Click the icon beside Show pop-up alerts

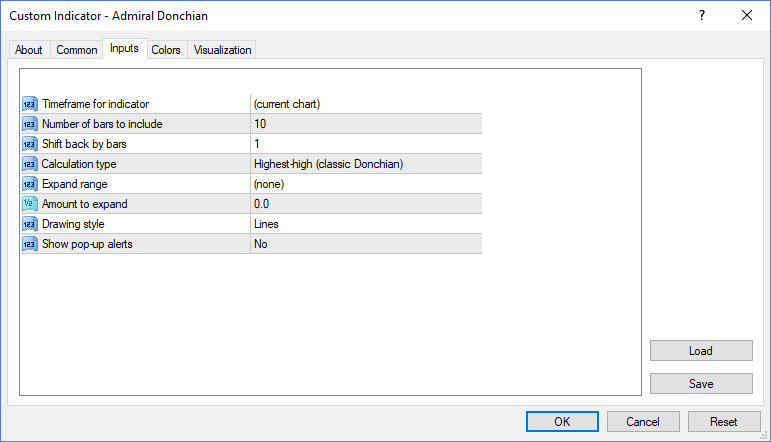(30, 244)
